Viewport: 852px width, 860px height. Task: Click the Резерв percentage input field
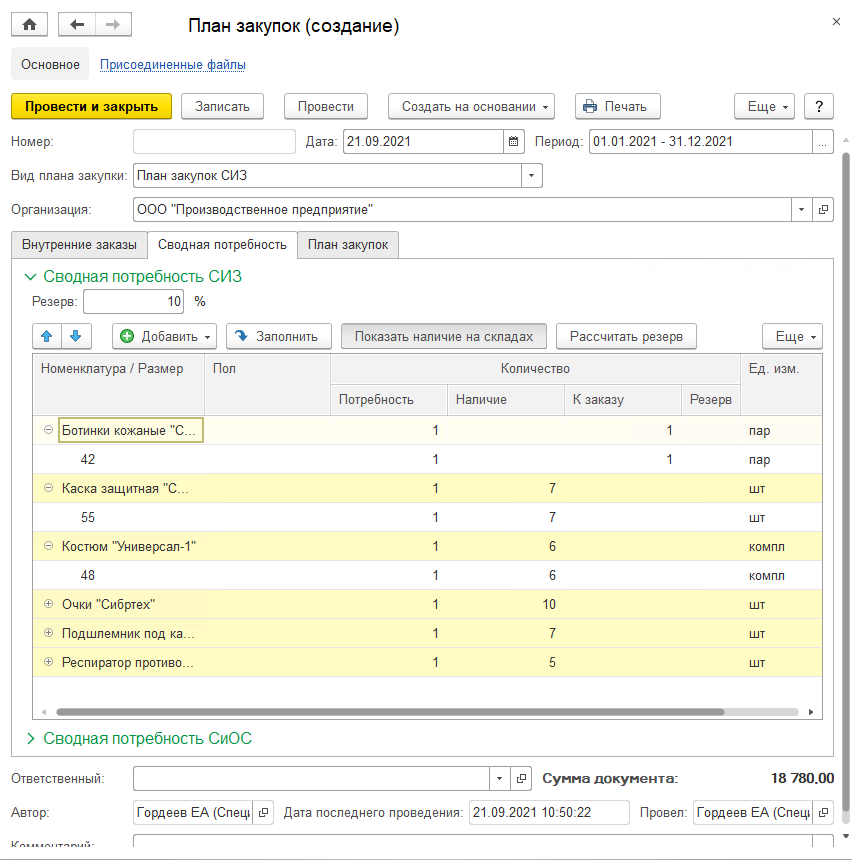point(134,301)
